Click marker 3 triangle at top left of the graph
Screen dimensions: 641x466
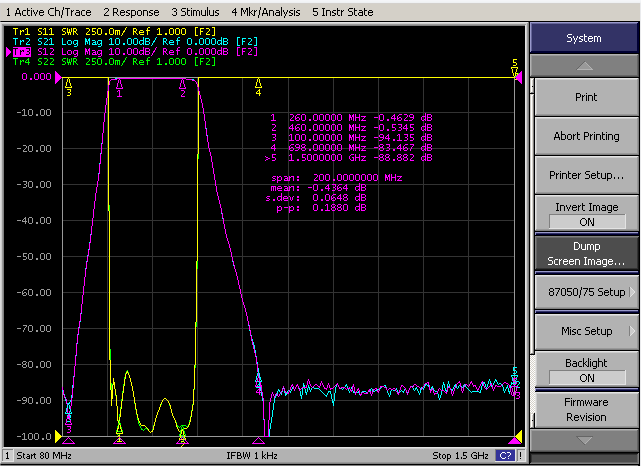[x=69, y=84]
